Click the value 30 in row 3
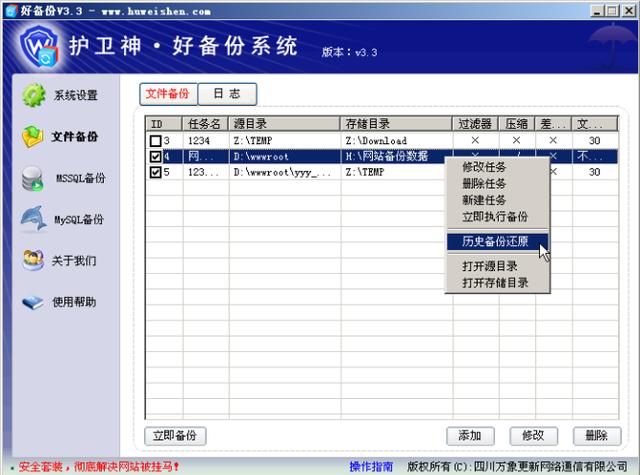This screenshot has width=640, height=475. 595,141
